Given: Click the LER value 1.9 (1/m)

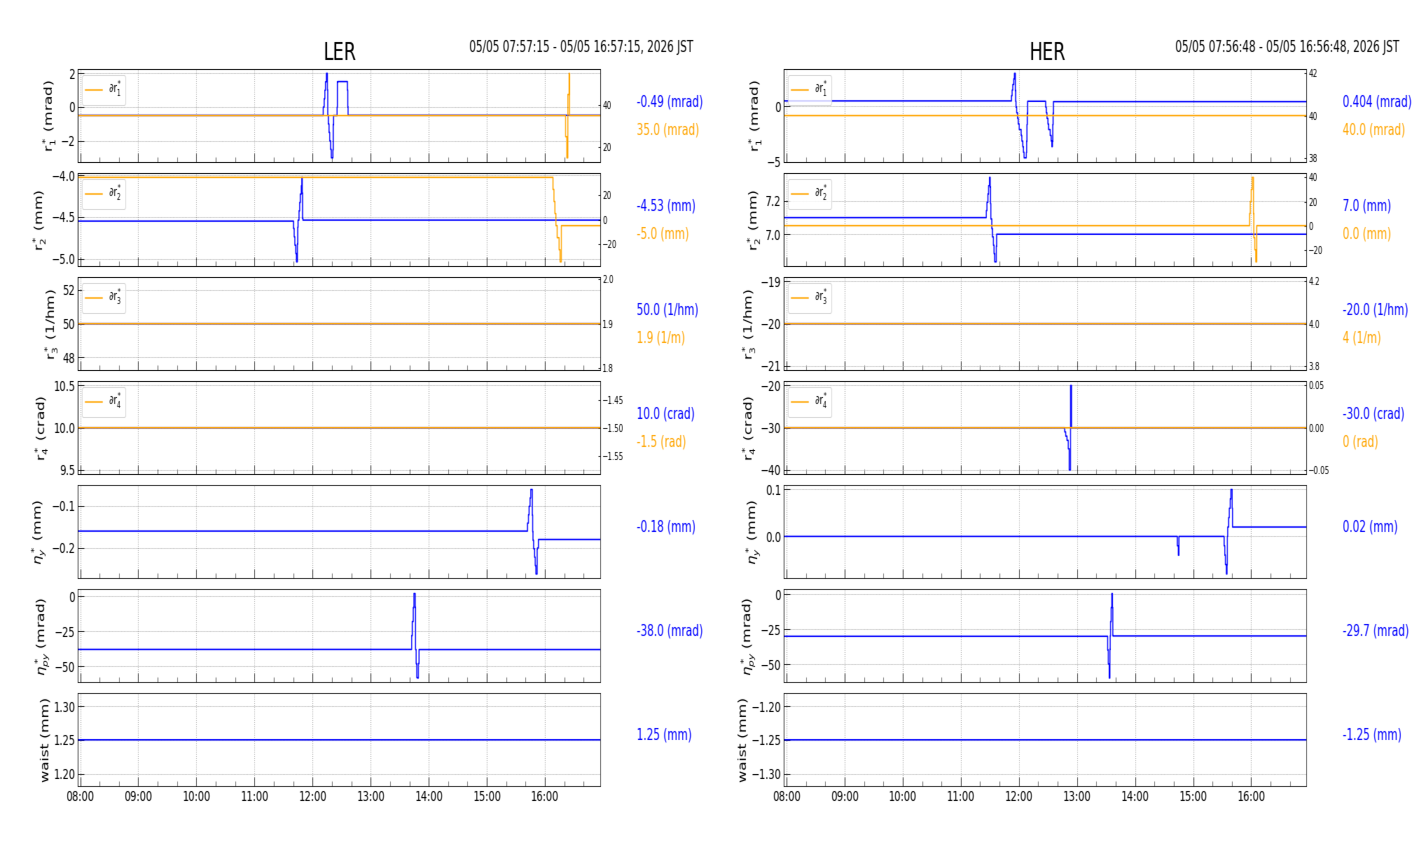Looking at the screenshot, I should click(x=660, y=337).
